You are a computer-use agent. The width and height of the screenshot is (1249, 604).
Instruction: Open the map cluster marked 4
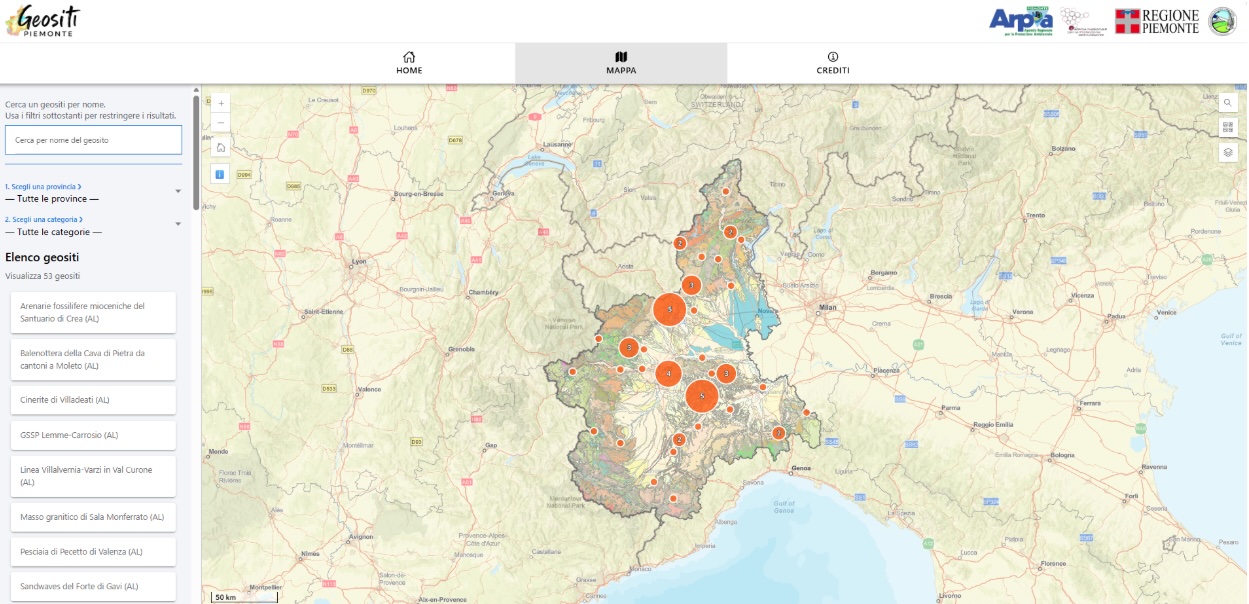[x=669, y=374]
